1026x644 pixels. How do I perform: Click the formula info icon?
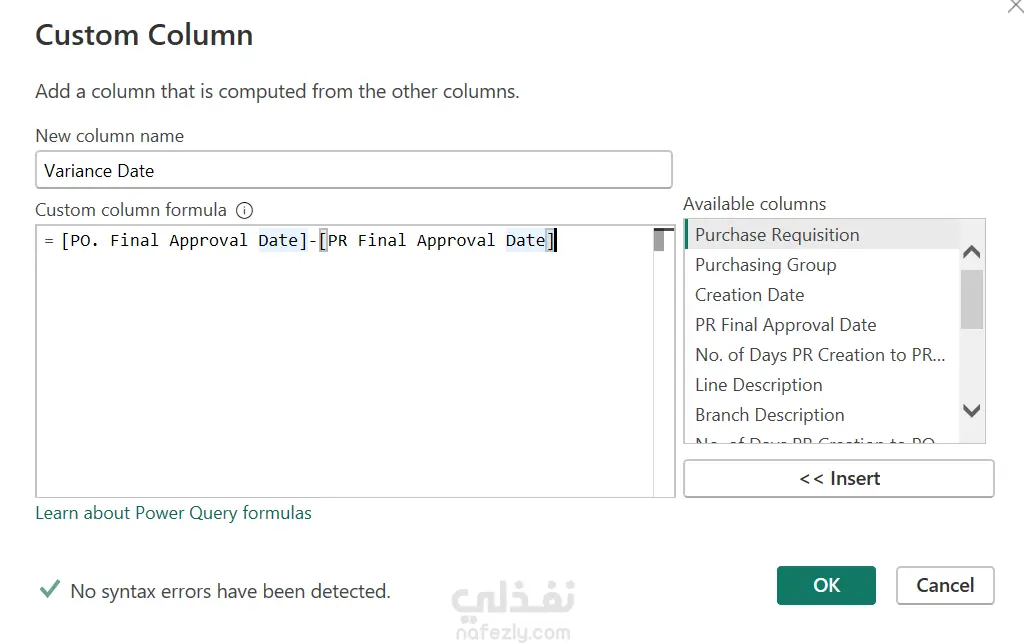[244, 210]
